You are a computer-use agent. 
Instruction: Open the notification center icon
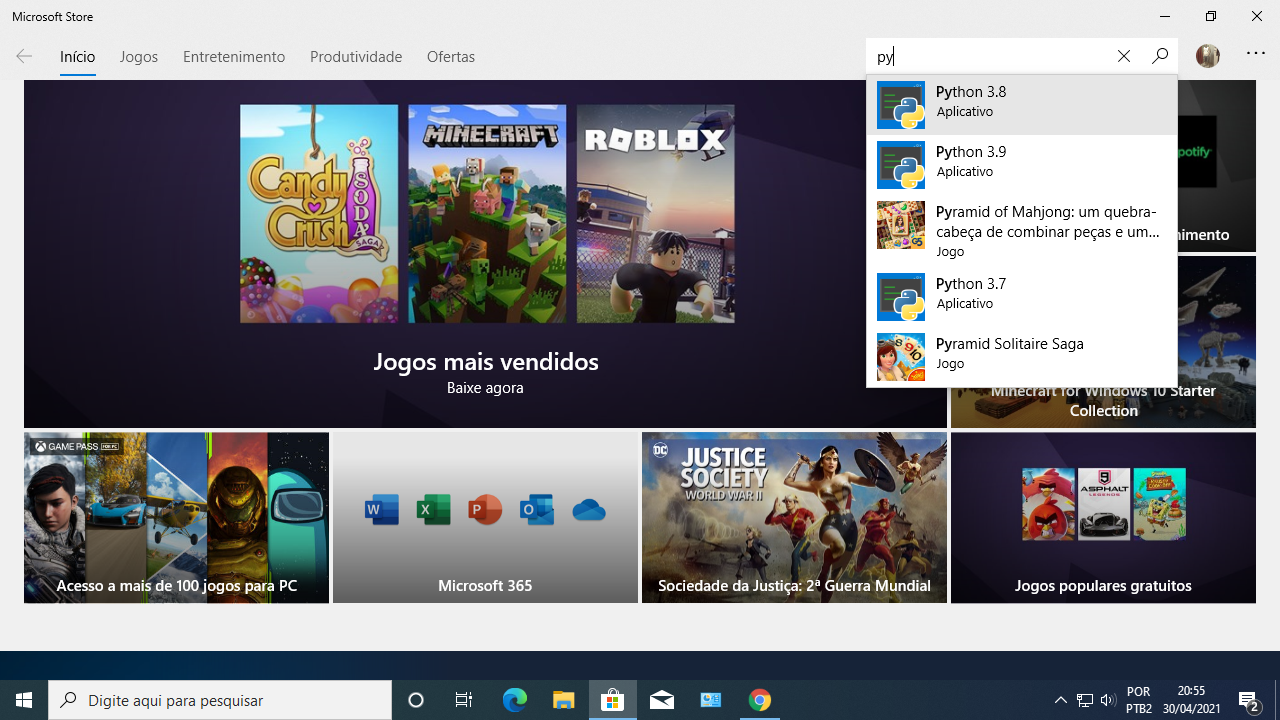pyautogui.click(x=1248, y=700)
